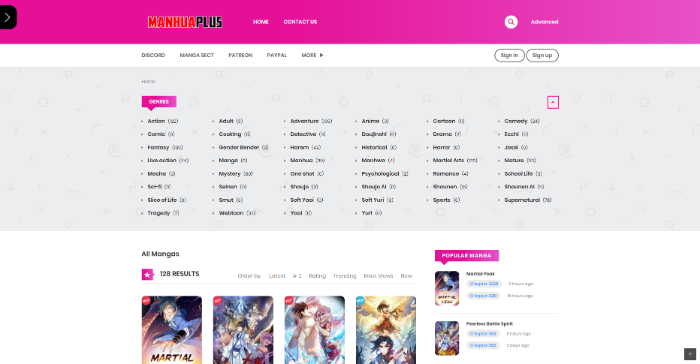Filter by the Action genre

tap(156, 121)
